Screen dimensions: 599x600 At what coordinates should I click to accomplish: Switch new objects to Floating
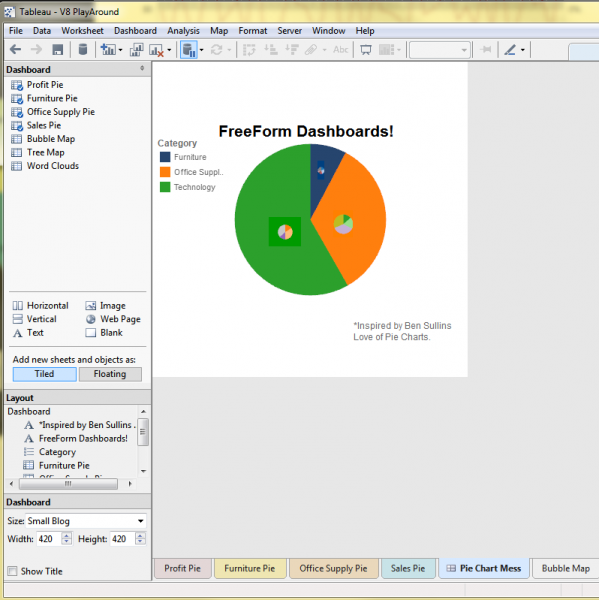110,374
